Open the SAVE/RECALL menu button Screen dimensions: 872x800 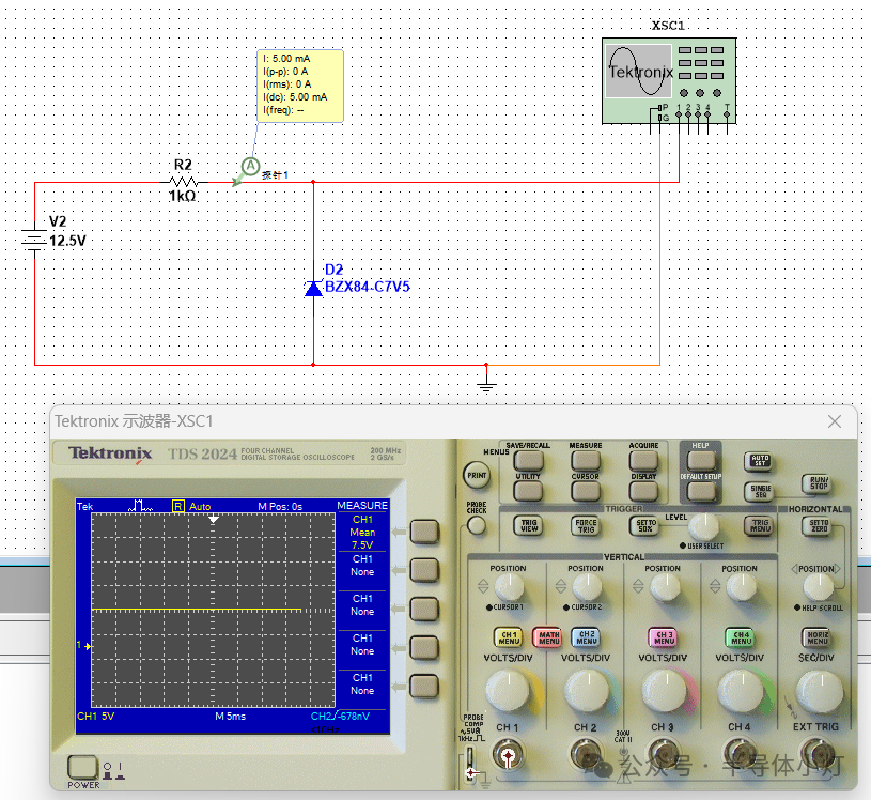[x=528, y=460]
